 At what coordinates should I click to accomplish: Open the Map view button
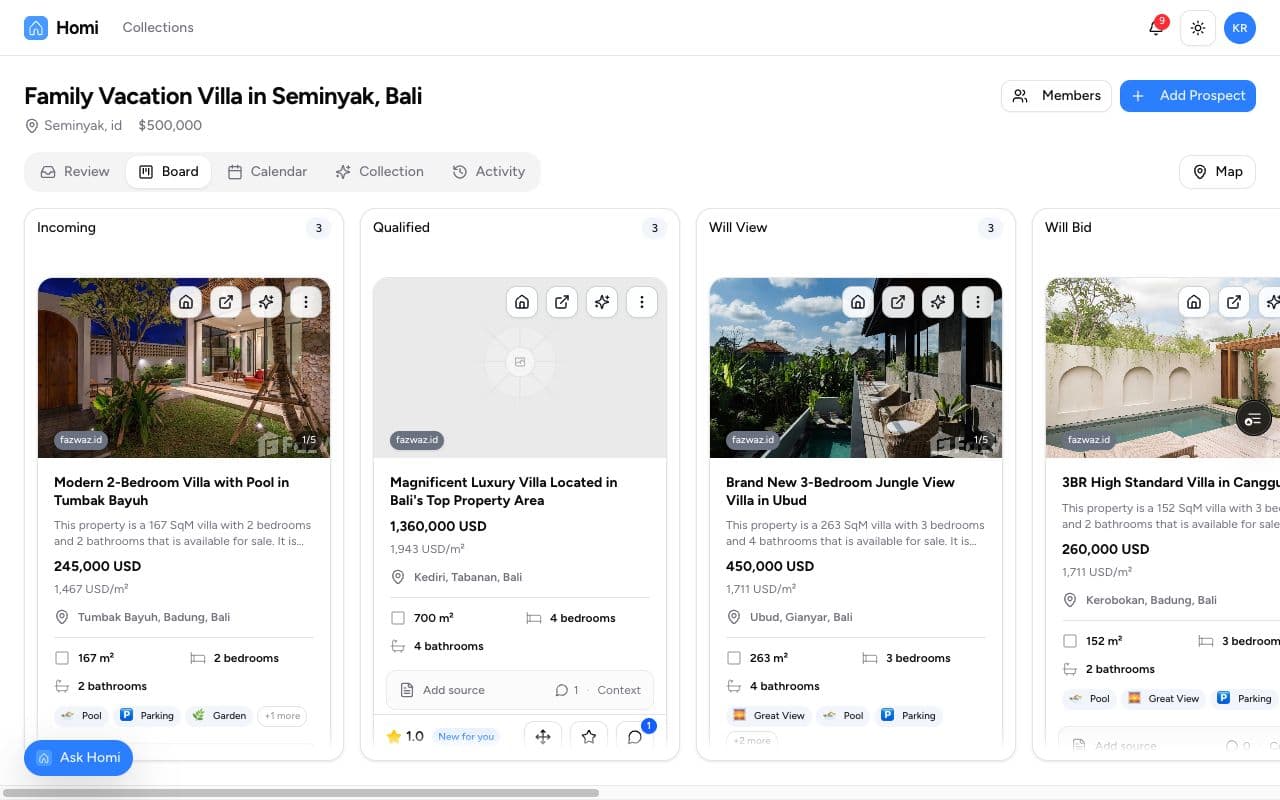1217,172
